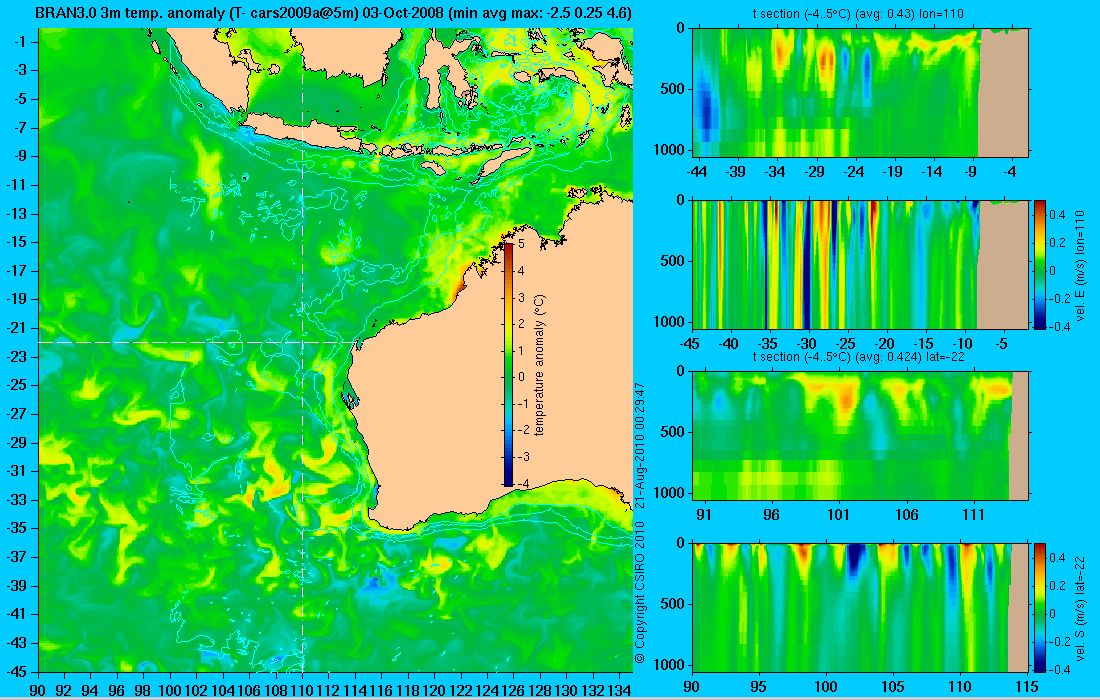Click the '-30' tick under the vel. E section
The width and height of the screenshot is (1100, 700).
click(x=807, y=344)
